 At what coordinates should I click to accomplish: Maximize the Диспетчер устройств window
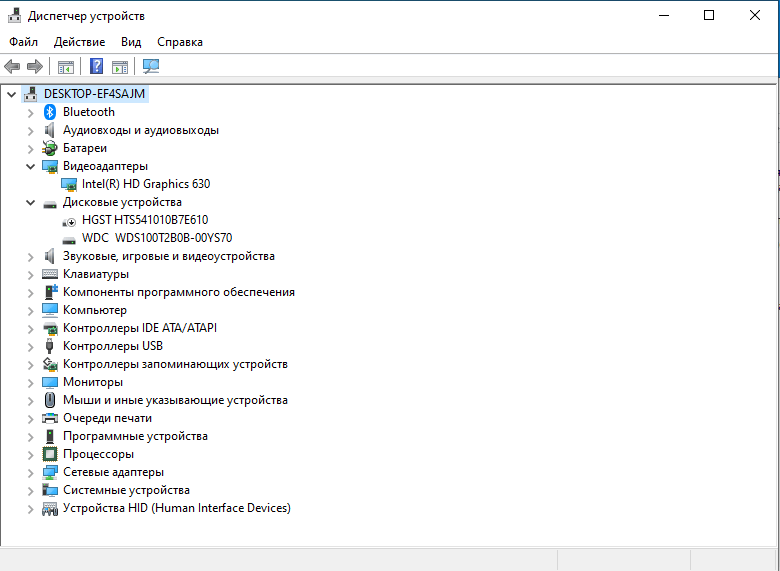pos(709,15)
